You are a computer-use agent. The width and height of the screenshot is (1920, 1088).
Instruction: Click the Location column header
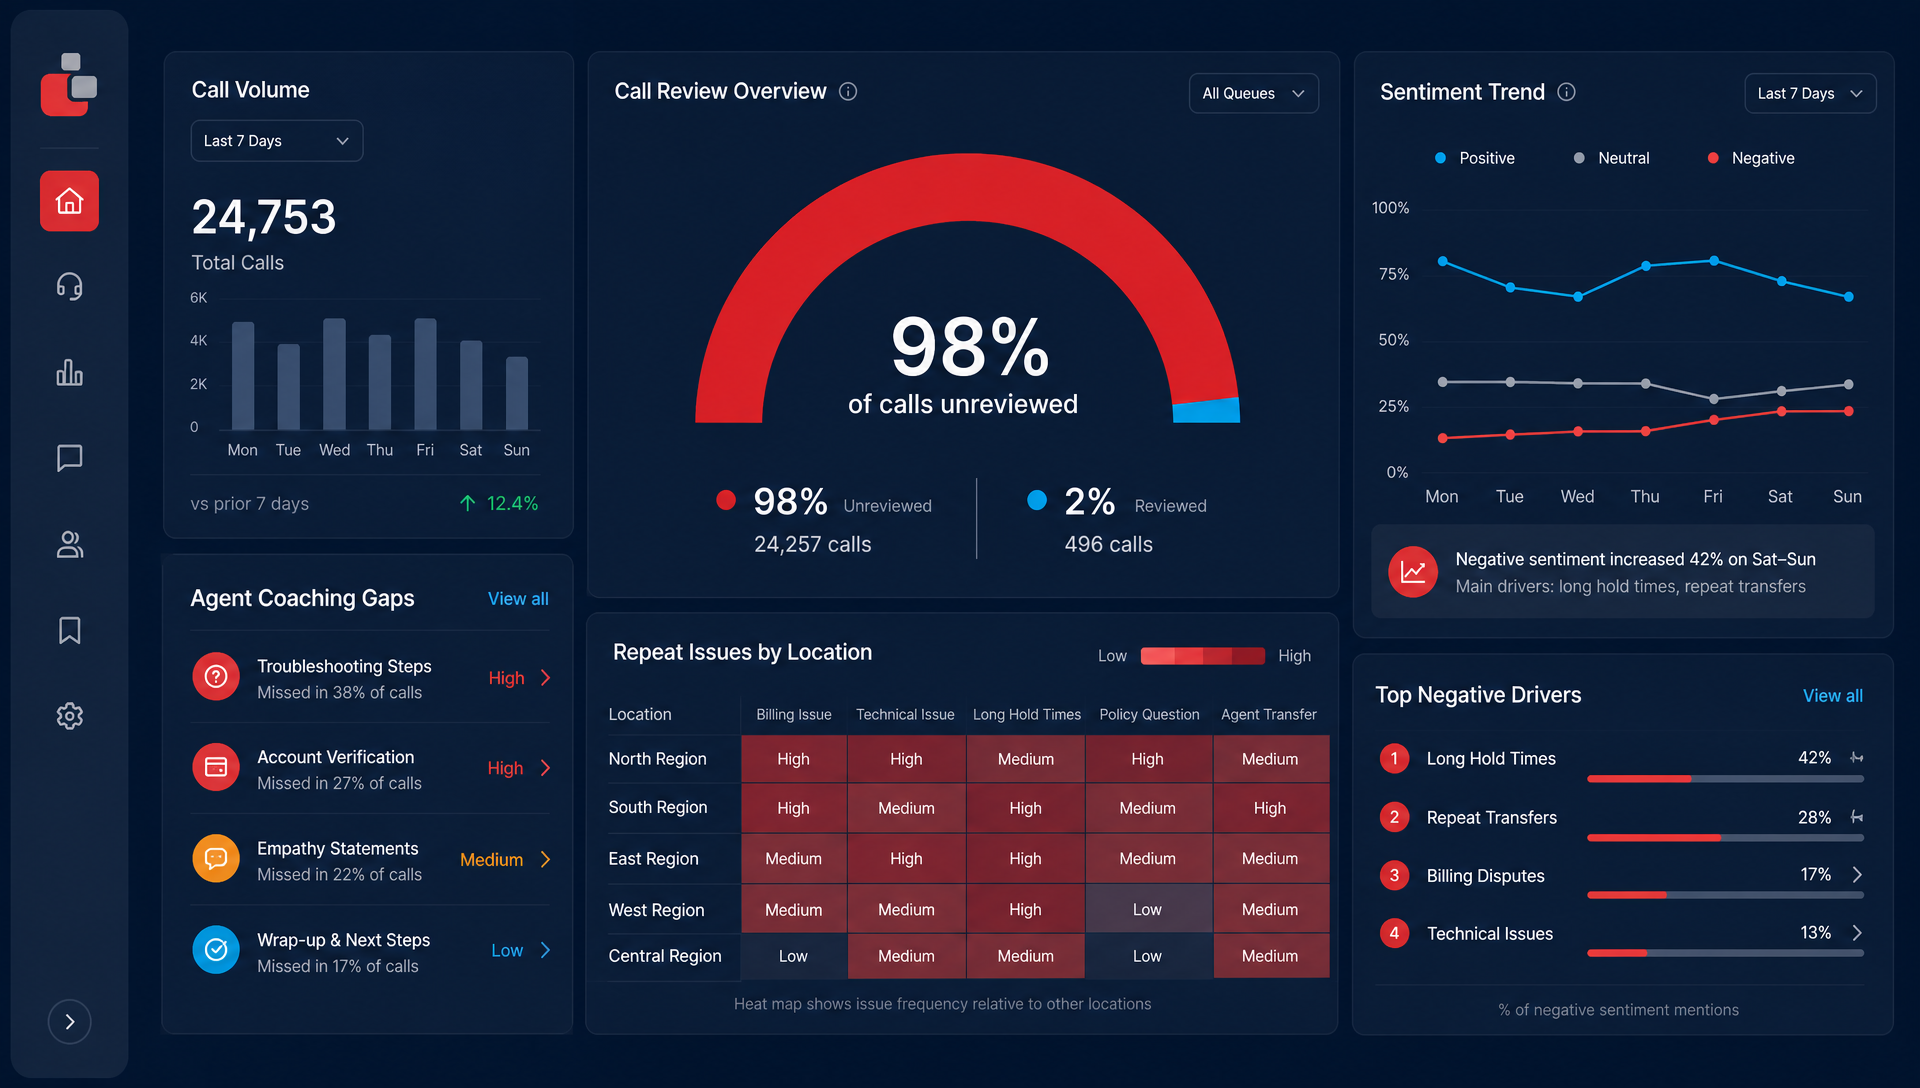tap(640, 714)
